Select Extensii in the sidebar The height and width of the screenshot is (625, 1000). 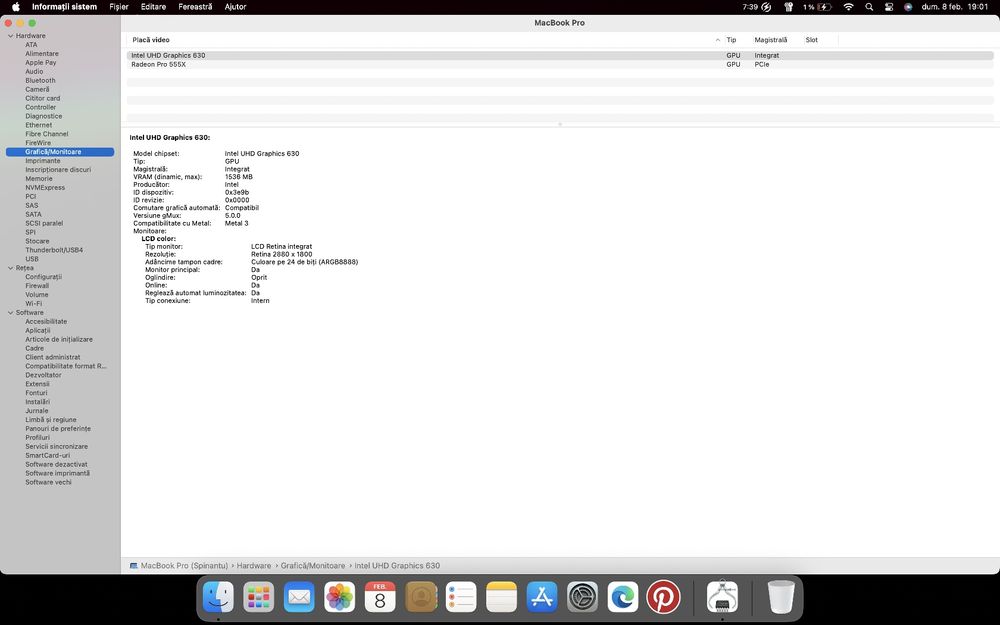37,384
